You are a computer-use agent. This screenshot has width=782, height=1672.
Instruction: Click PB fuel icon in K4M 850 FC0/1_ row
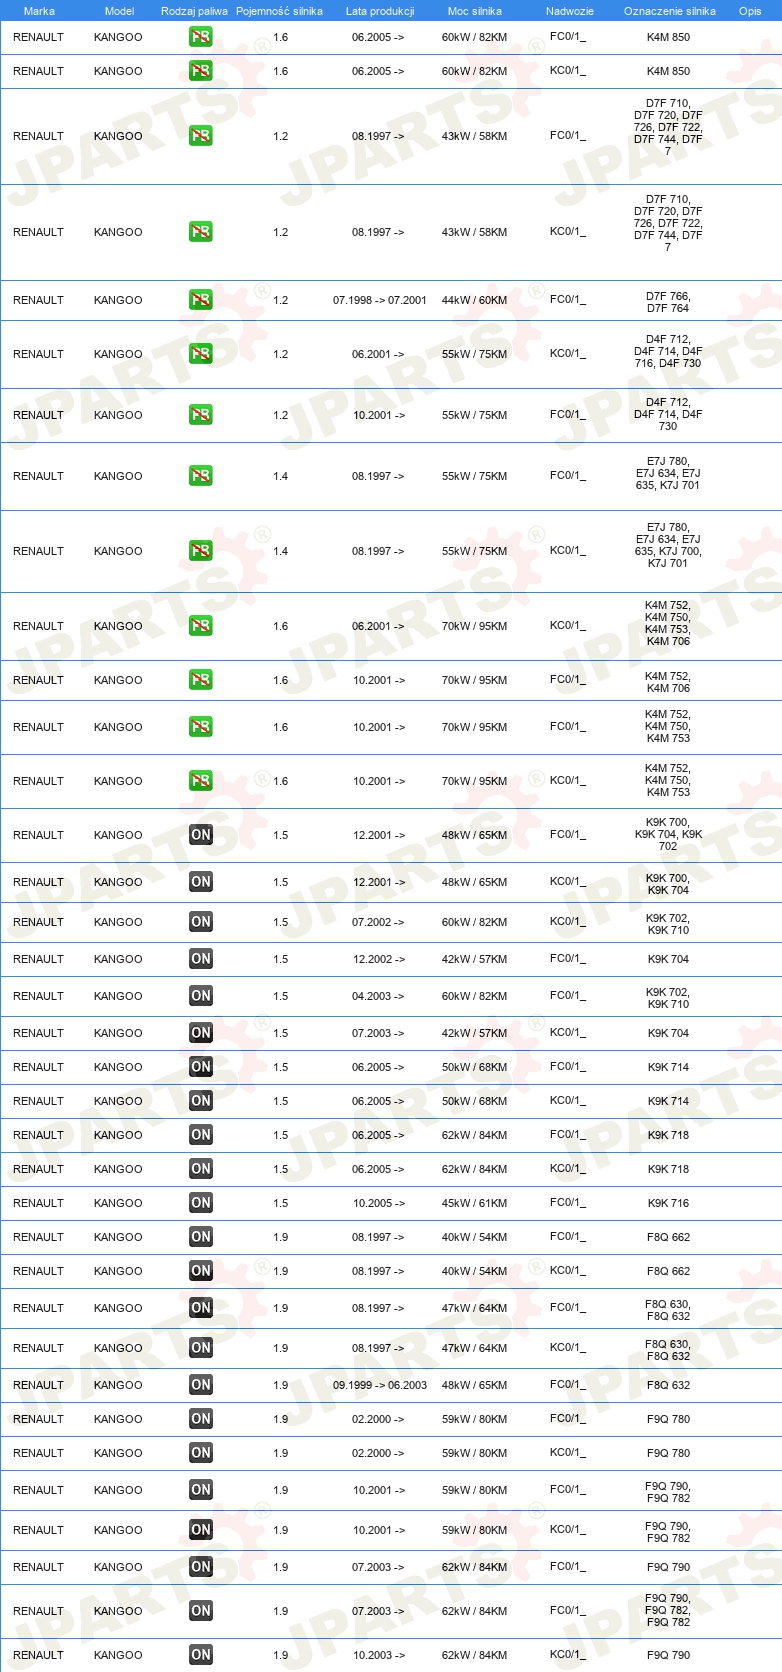[201, 37]
